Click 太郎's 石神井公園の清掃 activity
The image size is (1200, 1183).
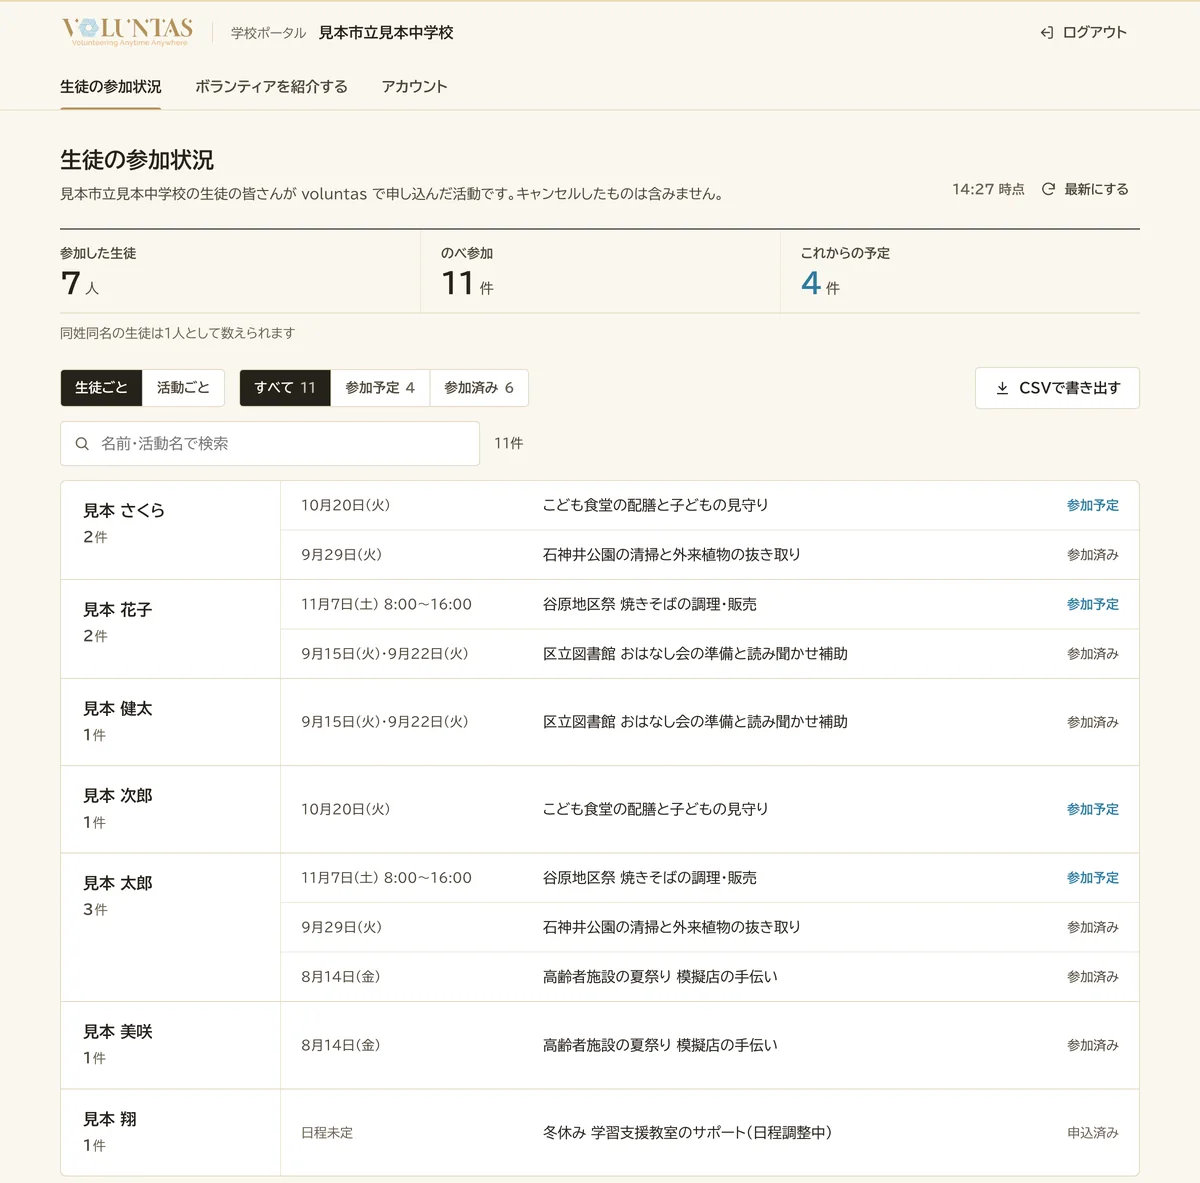click(x=671, y=927)
